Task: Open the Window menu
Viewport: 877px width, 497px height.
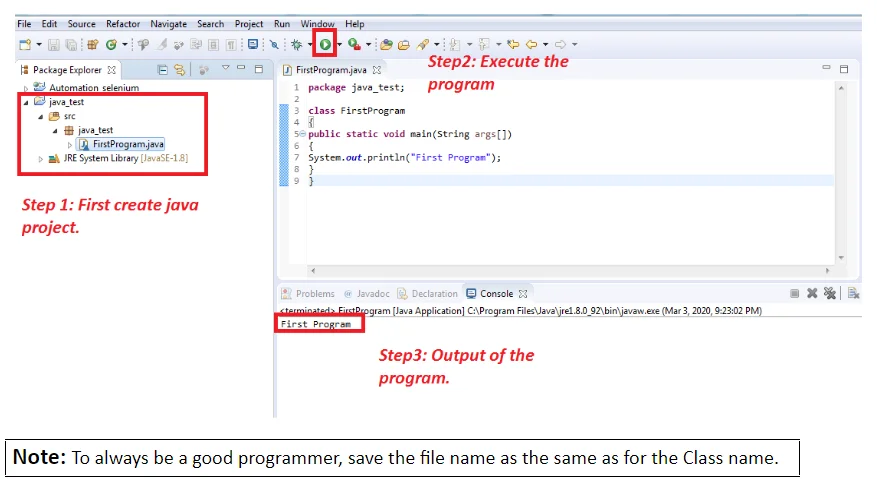Action: pyautogui.click(x=318, y=24)
